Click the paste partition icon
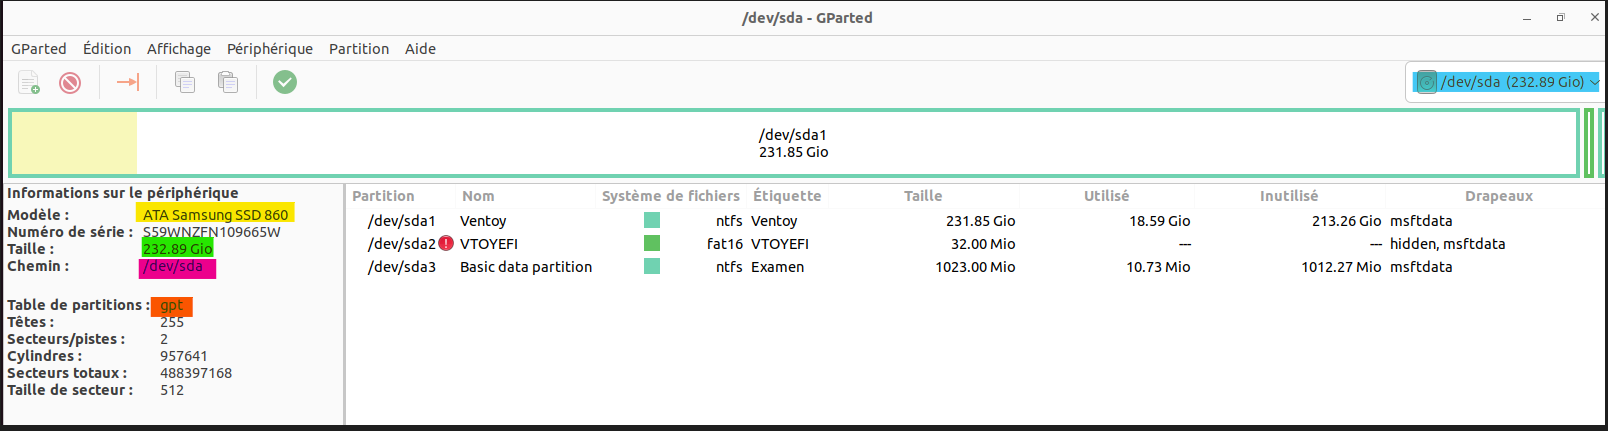 [x=228, y=82]
